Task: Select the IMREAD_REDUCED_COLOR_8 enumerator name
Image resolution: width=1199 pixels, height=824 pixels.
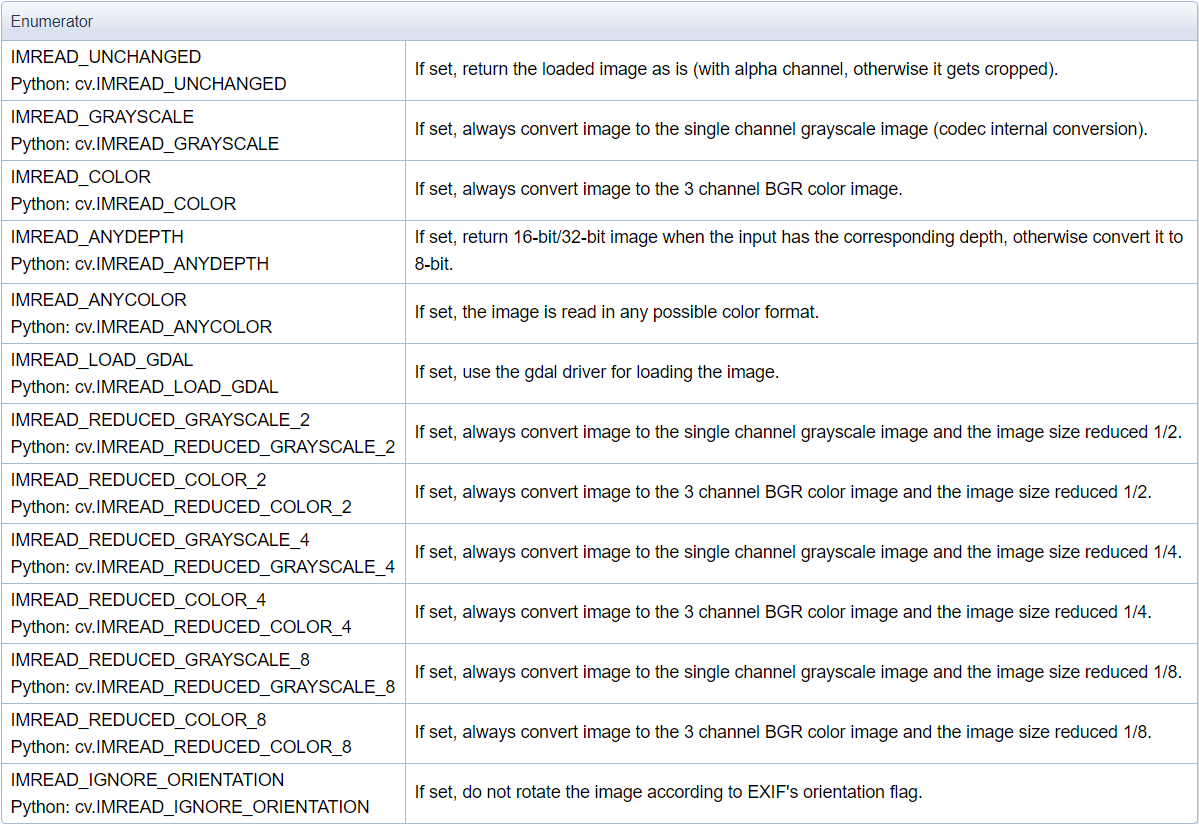Action: tap(138, 720)
